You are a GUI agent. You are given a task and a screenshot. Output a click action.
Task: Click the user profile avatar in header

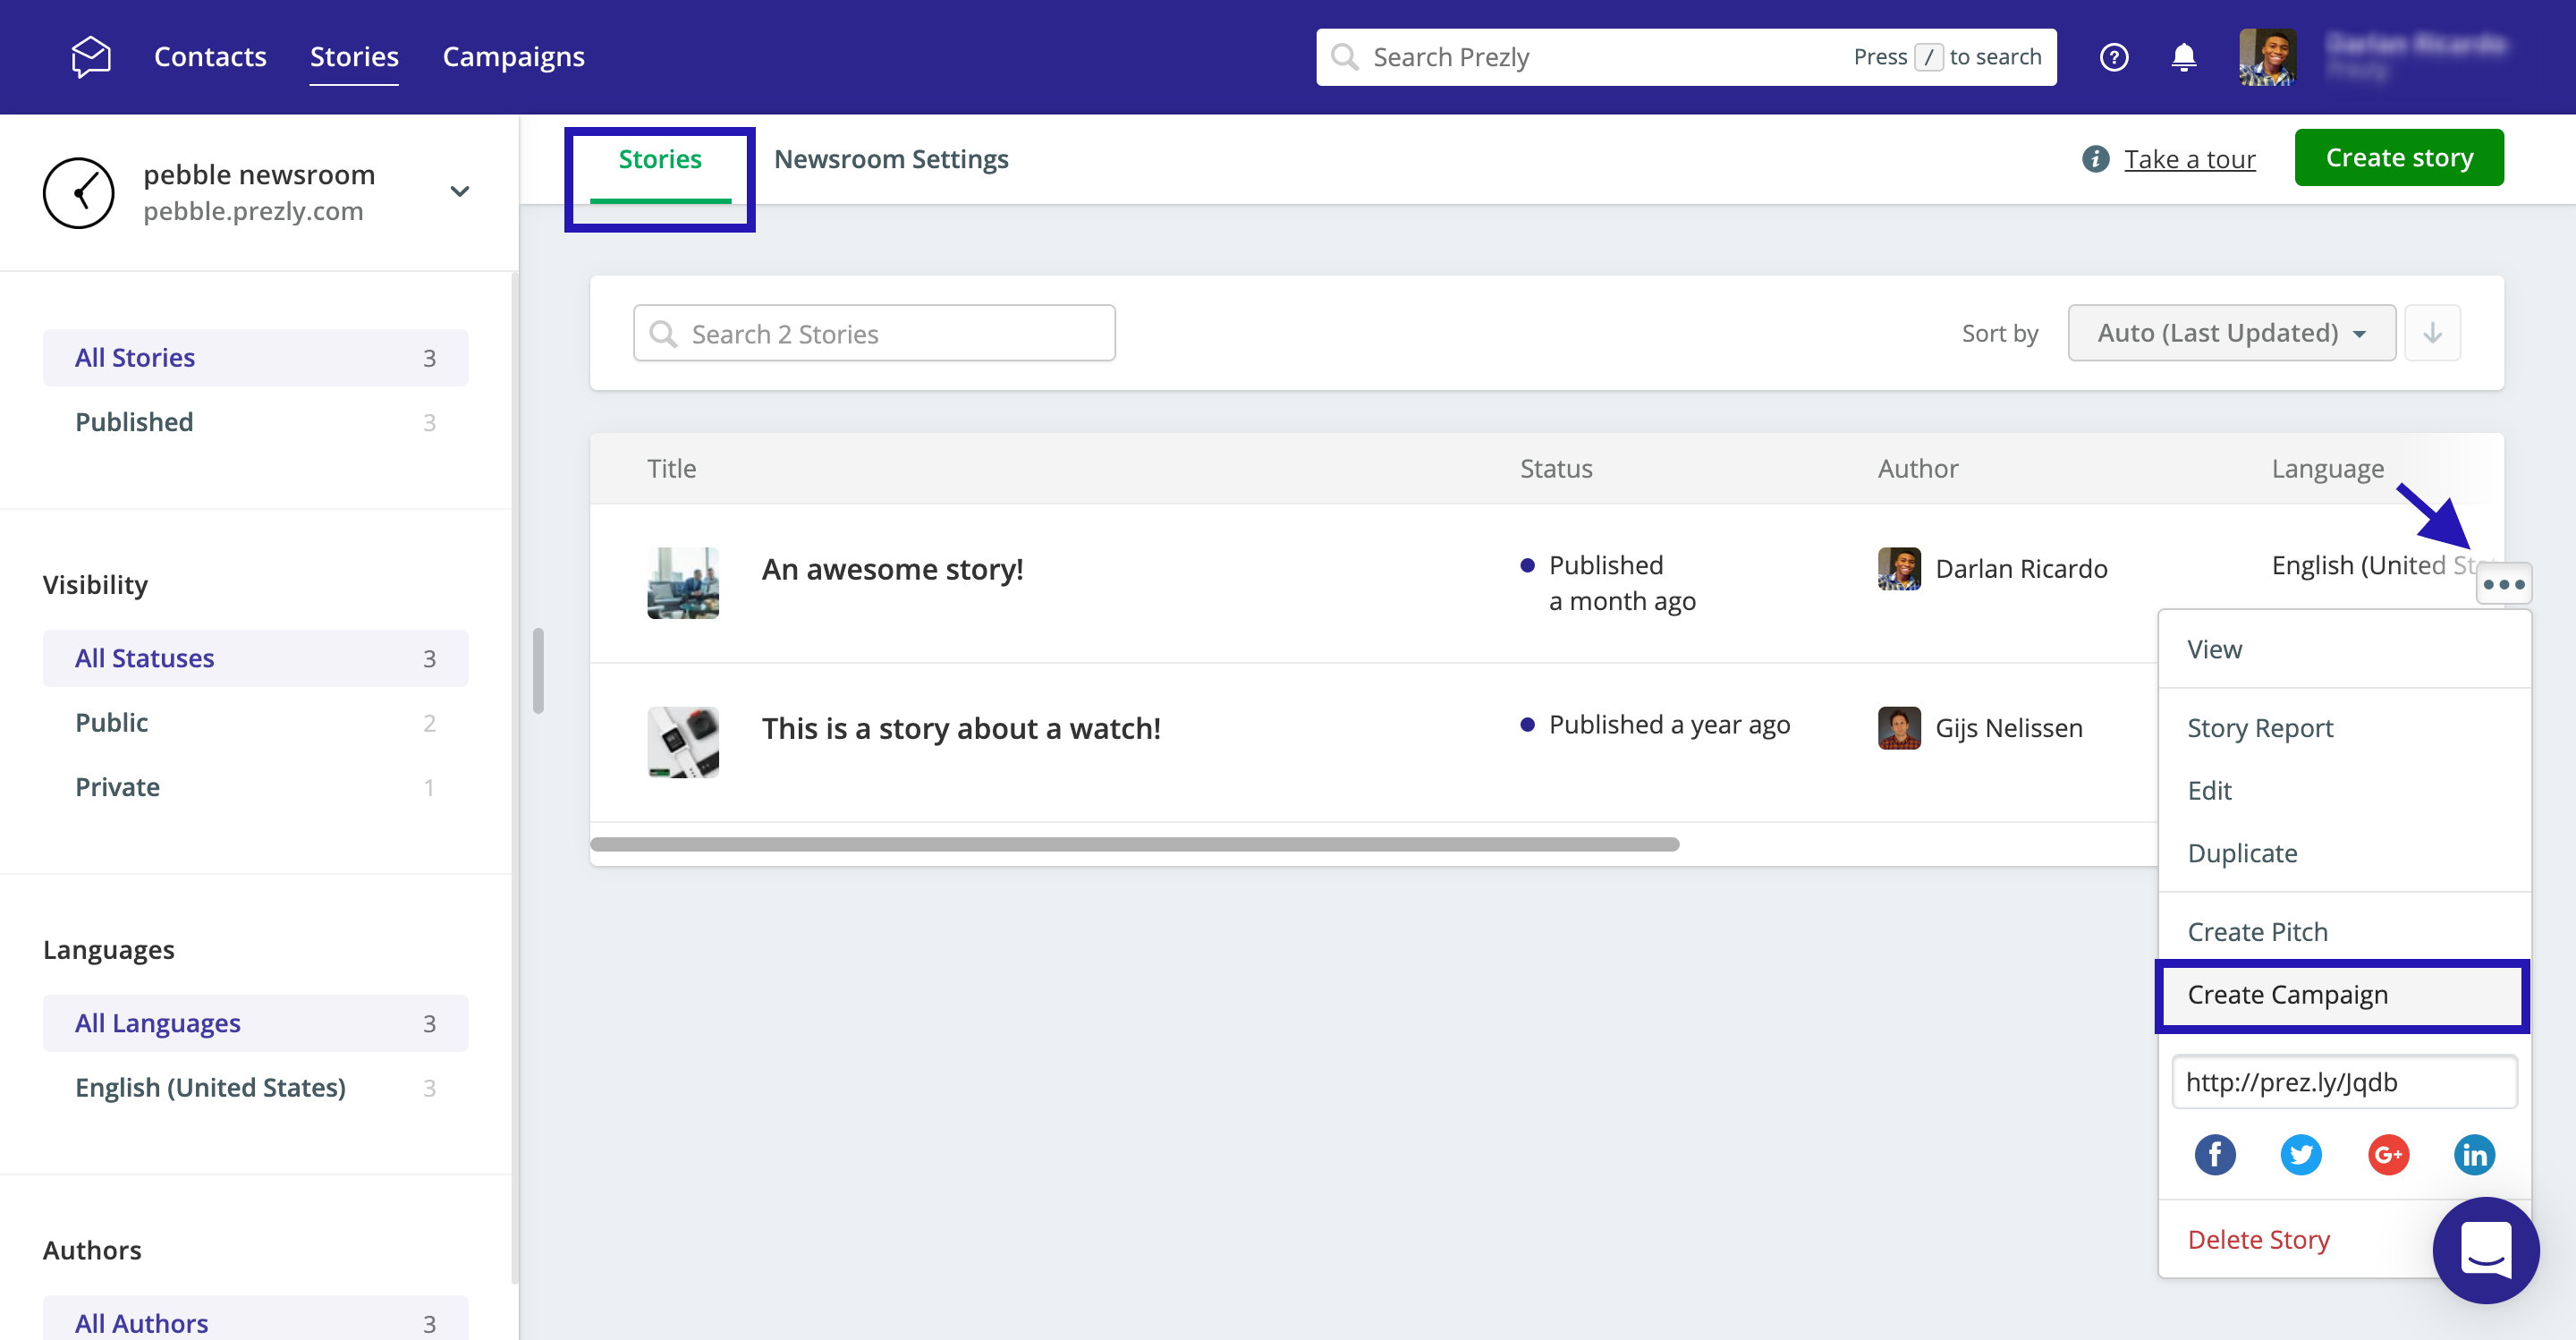pyautogui.click(x=2267, y=57)
